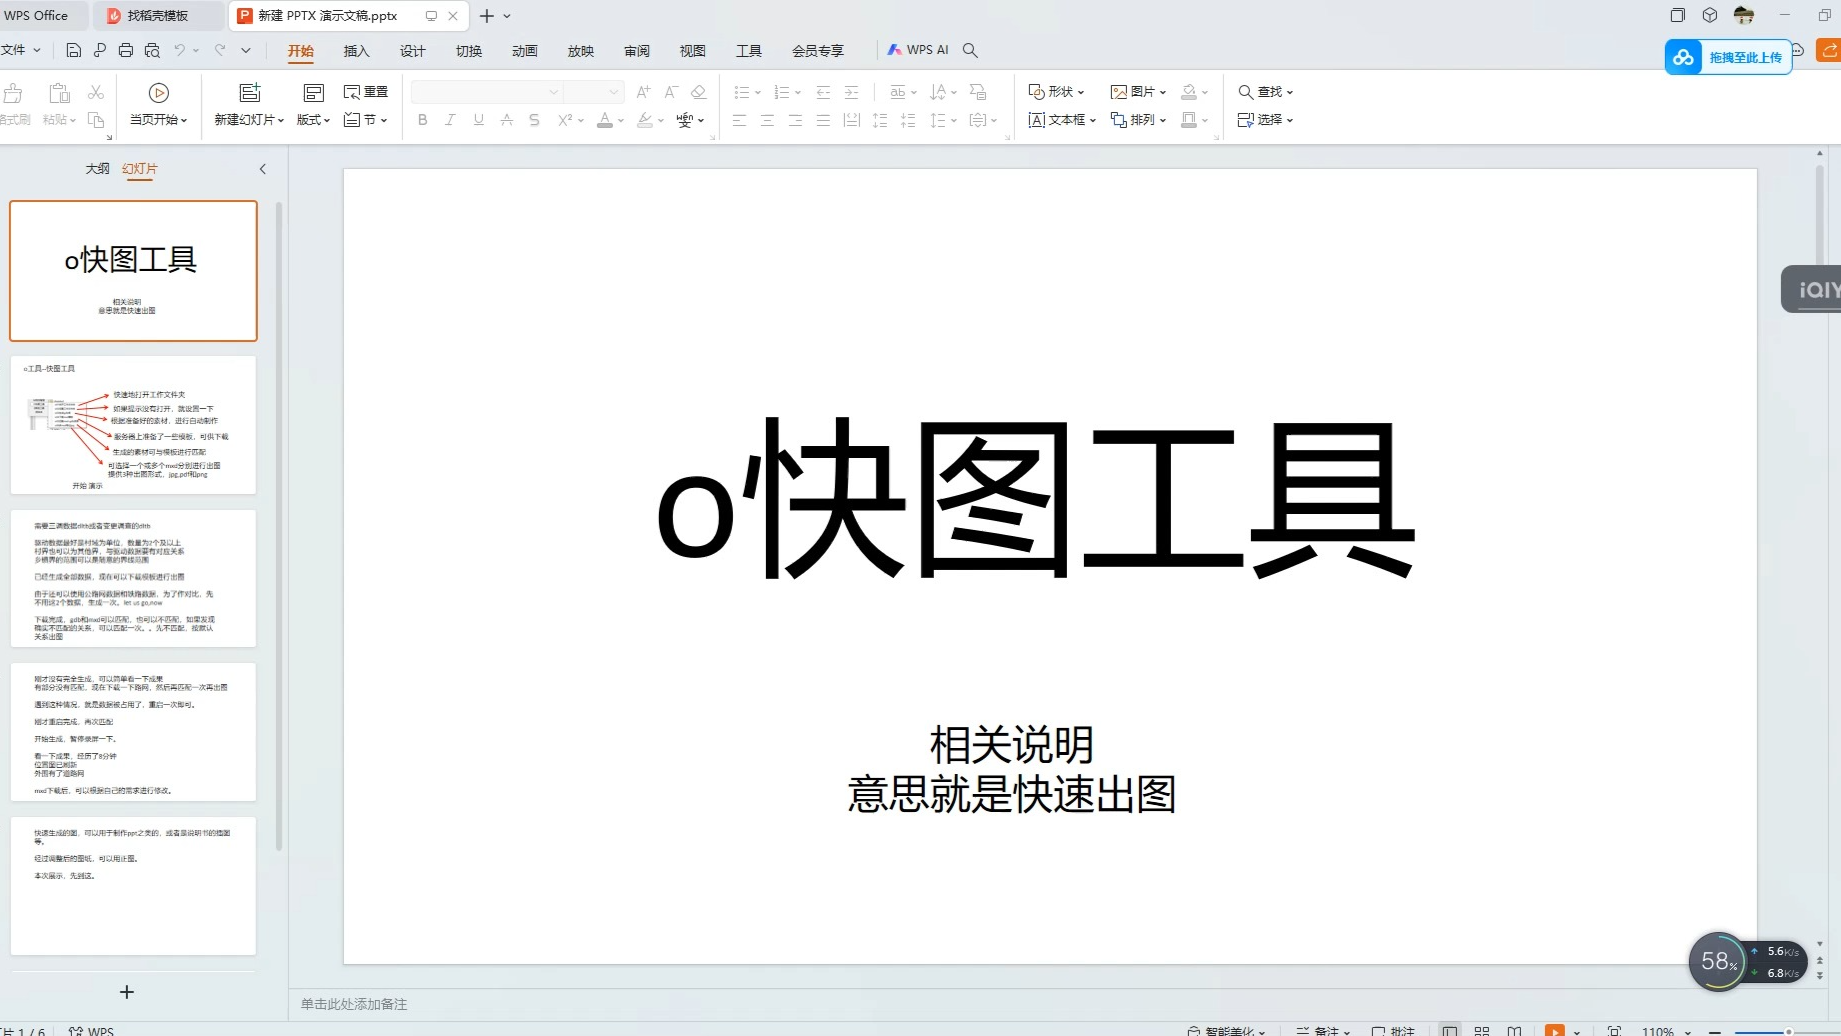Image resolution: width=1841 pixels, height=1036 pixels.
Task: Toggle underline formatting
Action: click(x=478, y=120)
